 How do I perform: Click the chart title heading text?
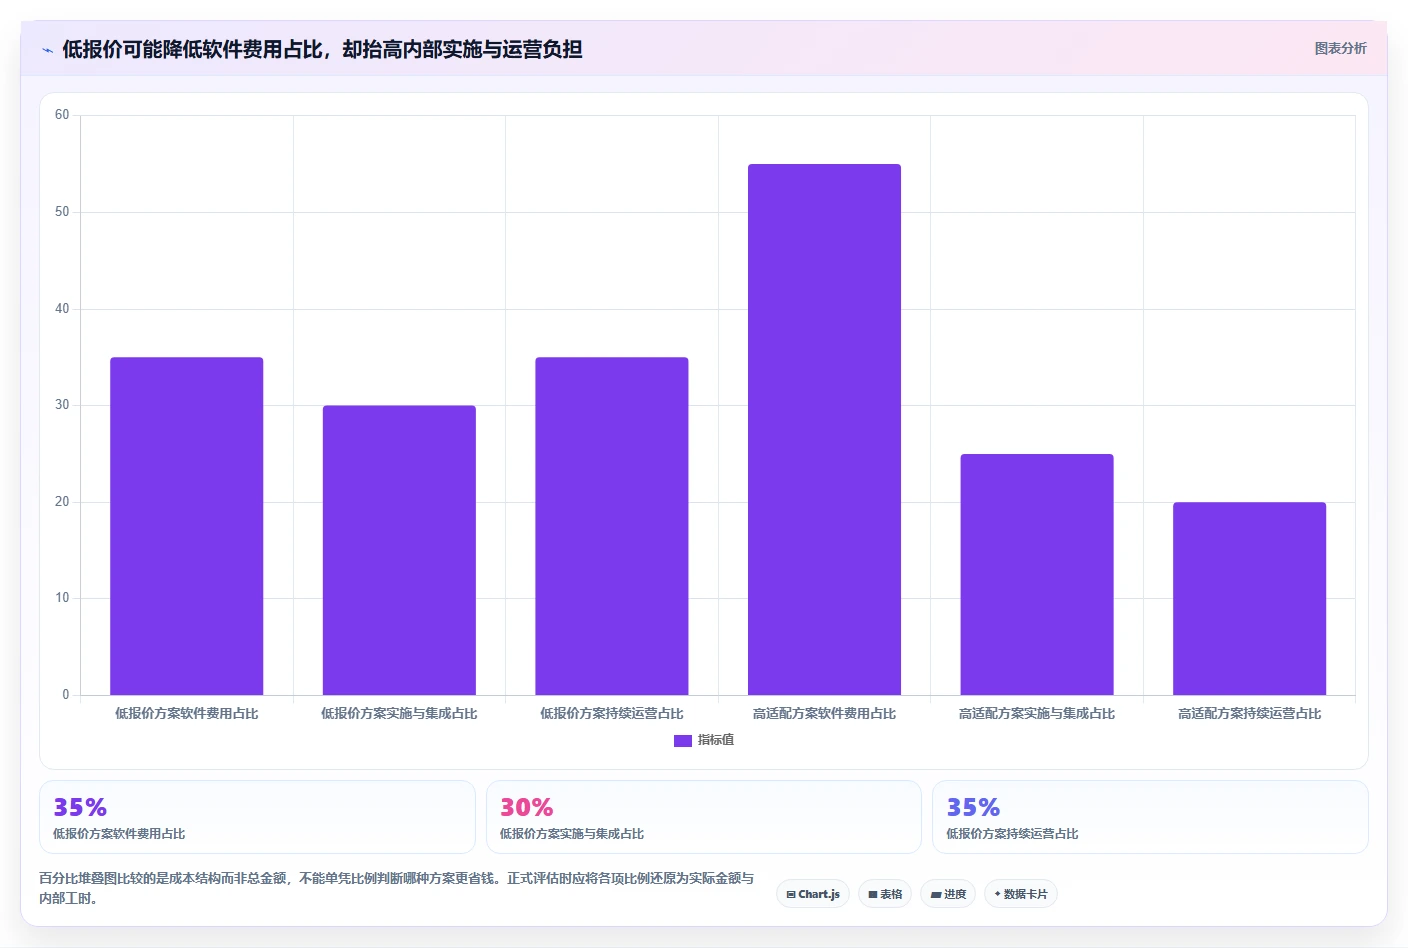322,49
